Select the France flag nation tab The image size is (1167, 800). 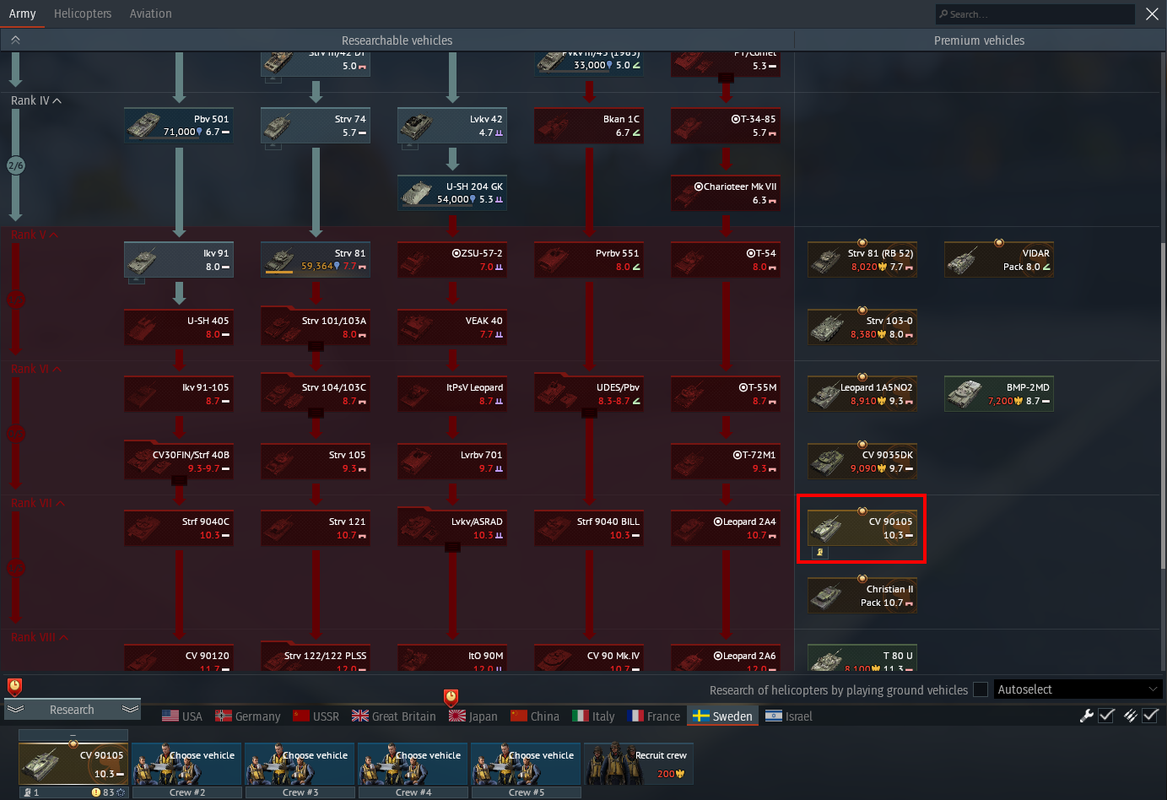tap(653, 716)
